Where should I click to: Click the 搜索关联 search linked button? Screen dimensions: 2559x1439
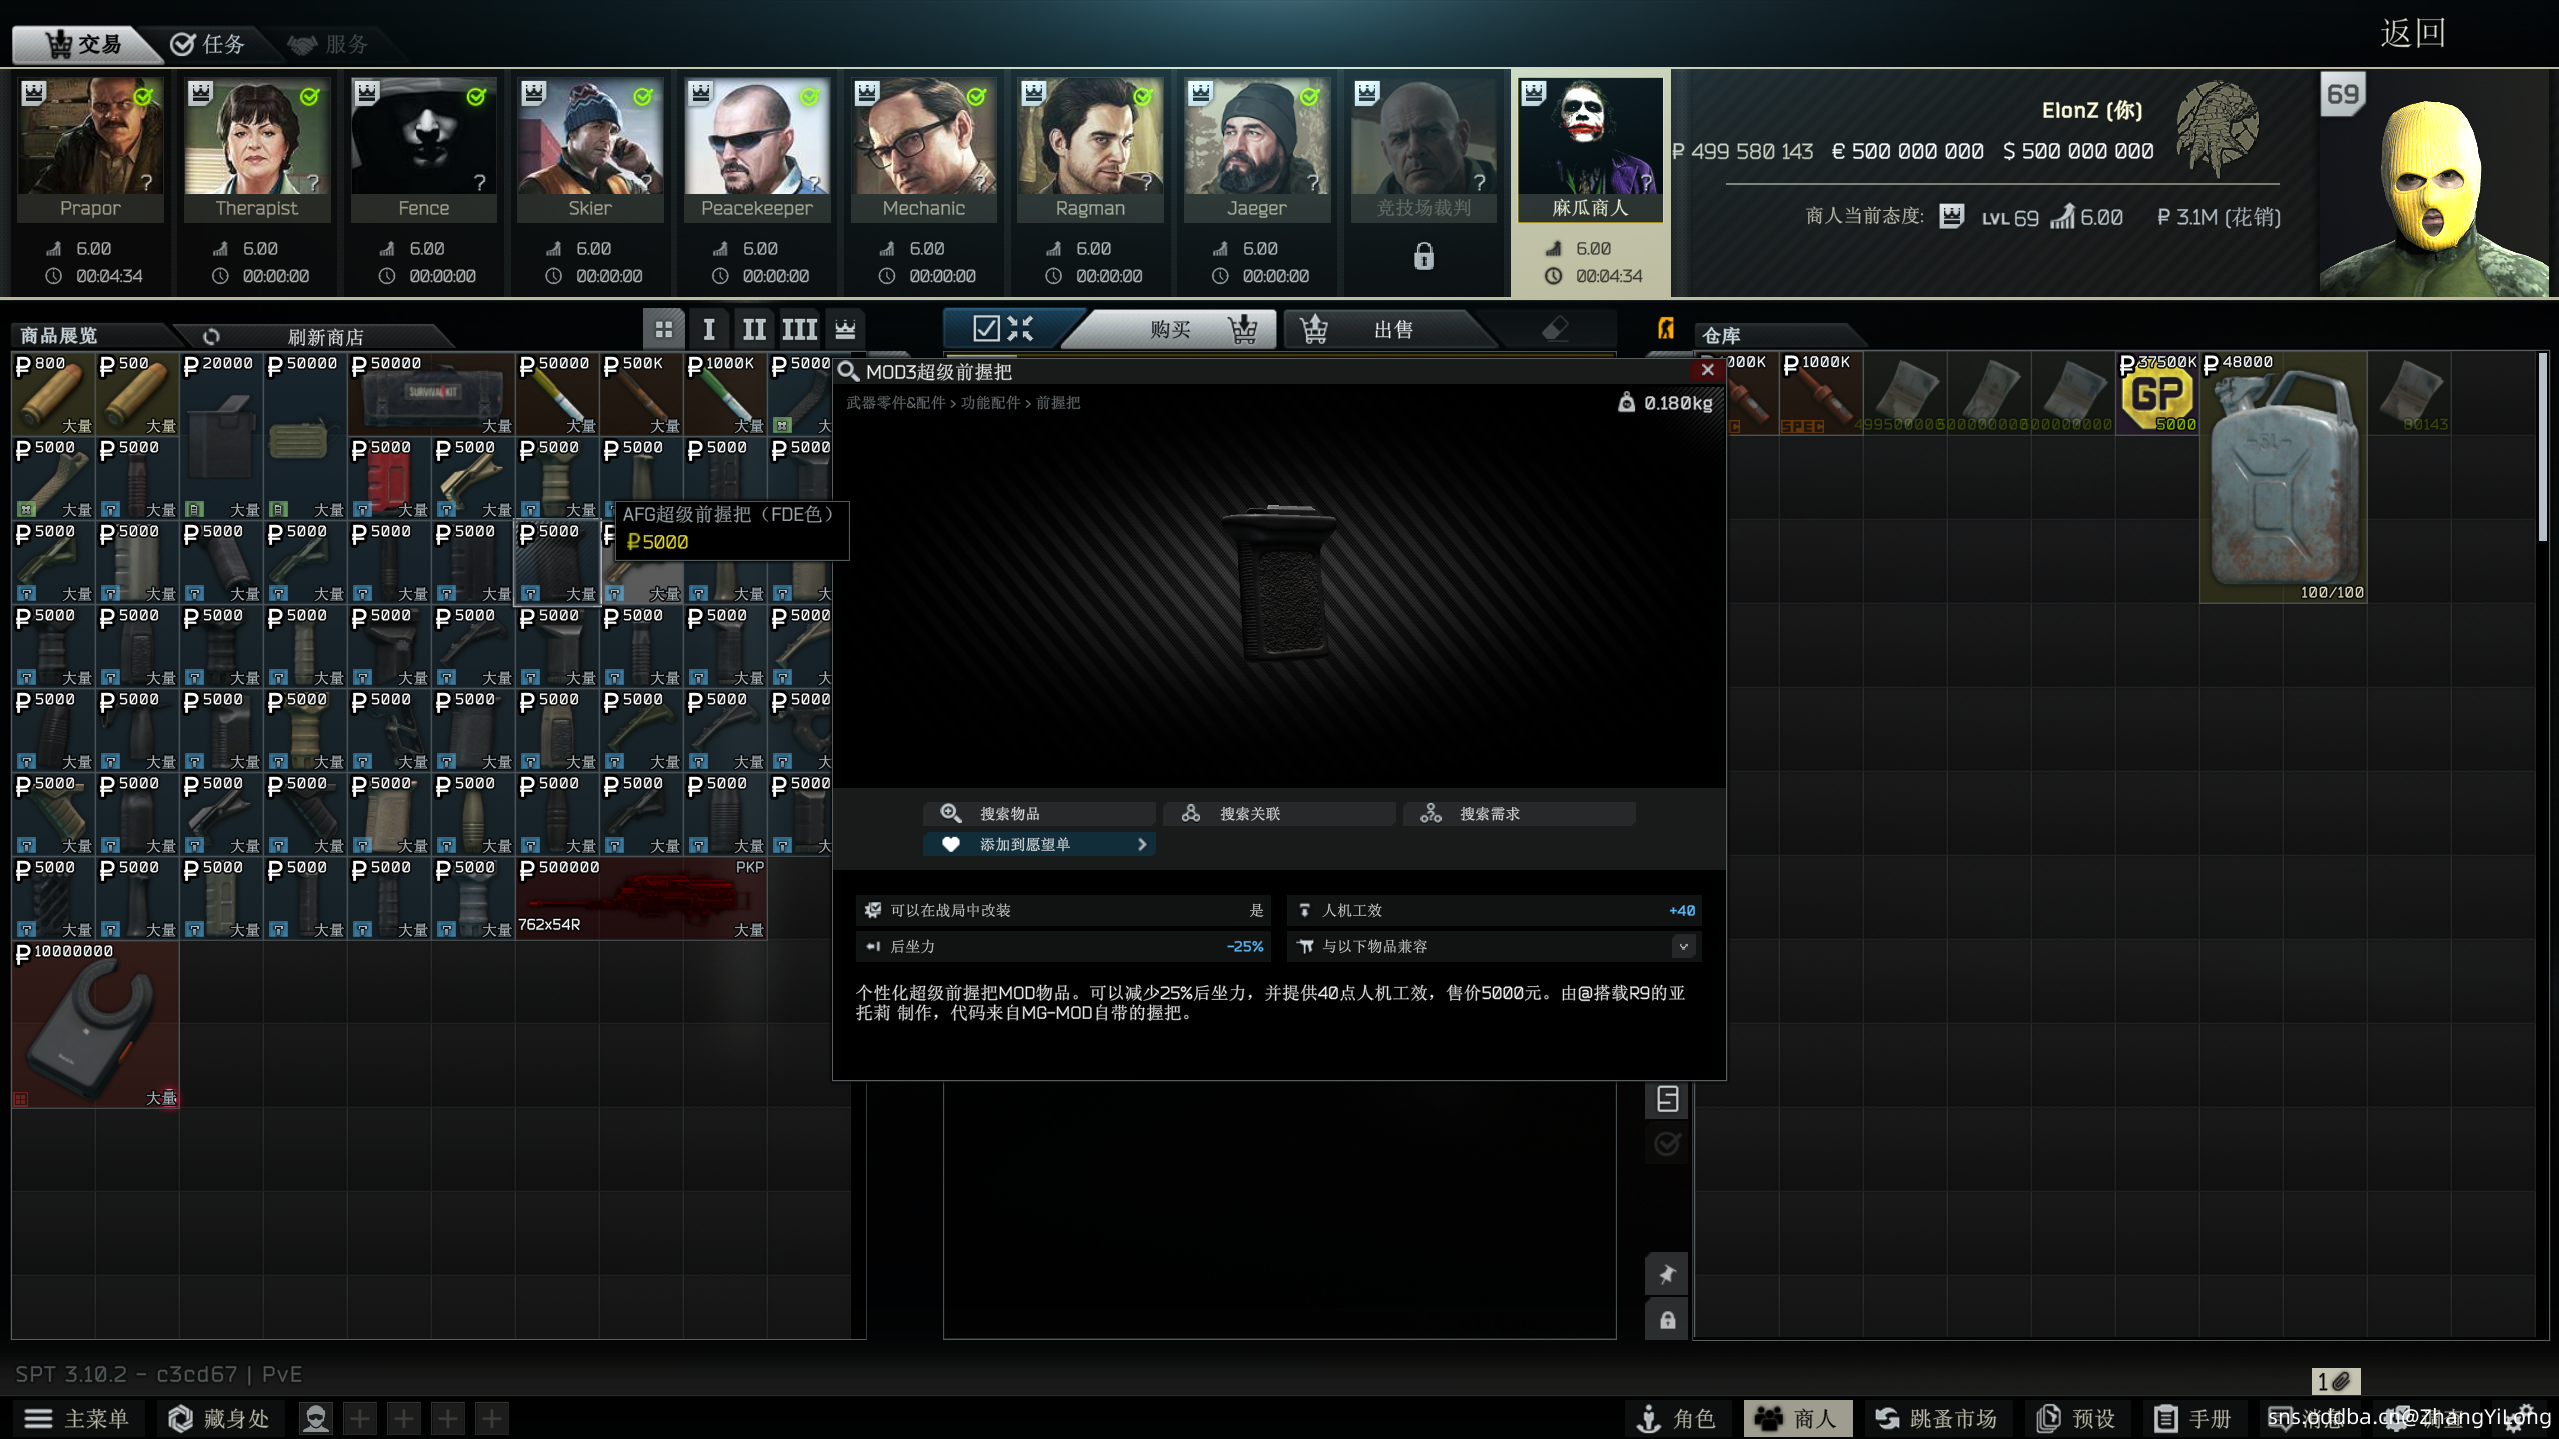(x=1280, y=814)
